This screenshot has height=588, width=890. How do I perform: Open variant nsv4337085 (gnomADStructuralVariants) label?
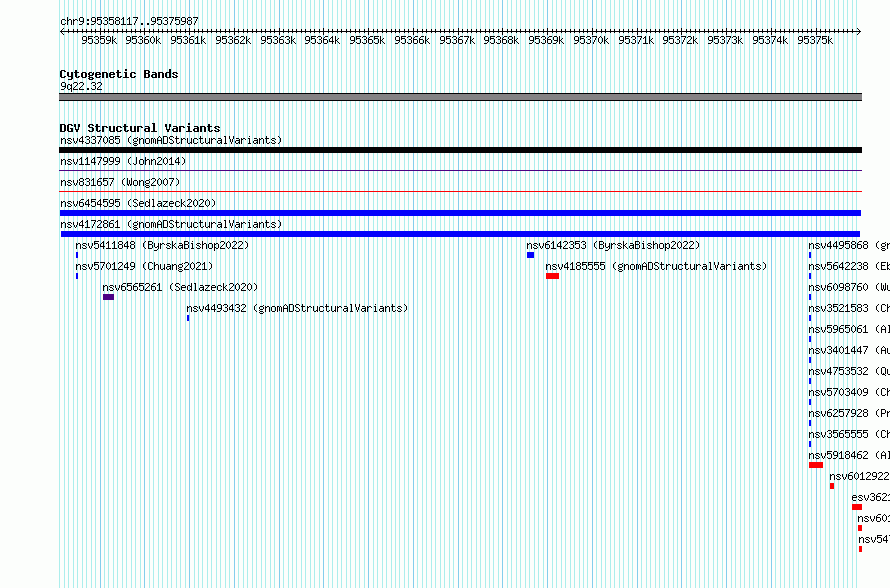point(171,140)
